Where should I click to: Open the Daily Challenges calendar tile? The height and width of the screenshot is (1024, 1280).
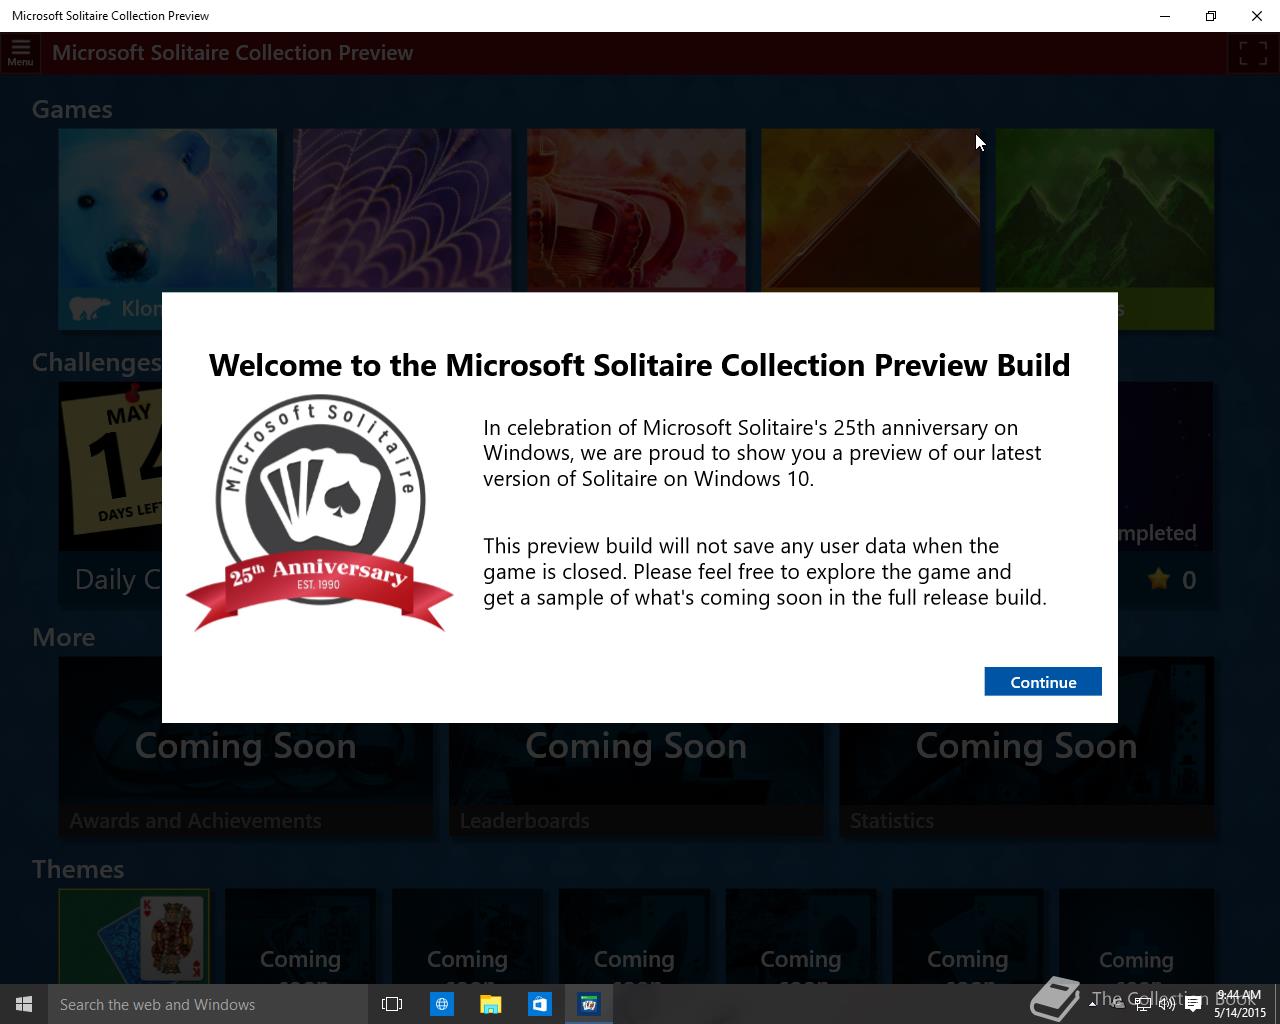[x=110, y=495]
